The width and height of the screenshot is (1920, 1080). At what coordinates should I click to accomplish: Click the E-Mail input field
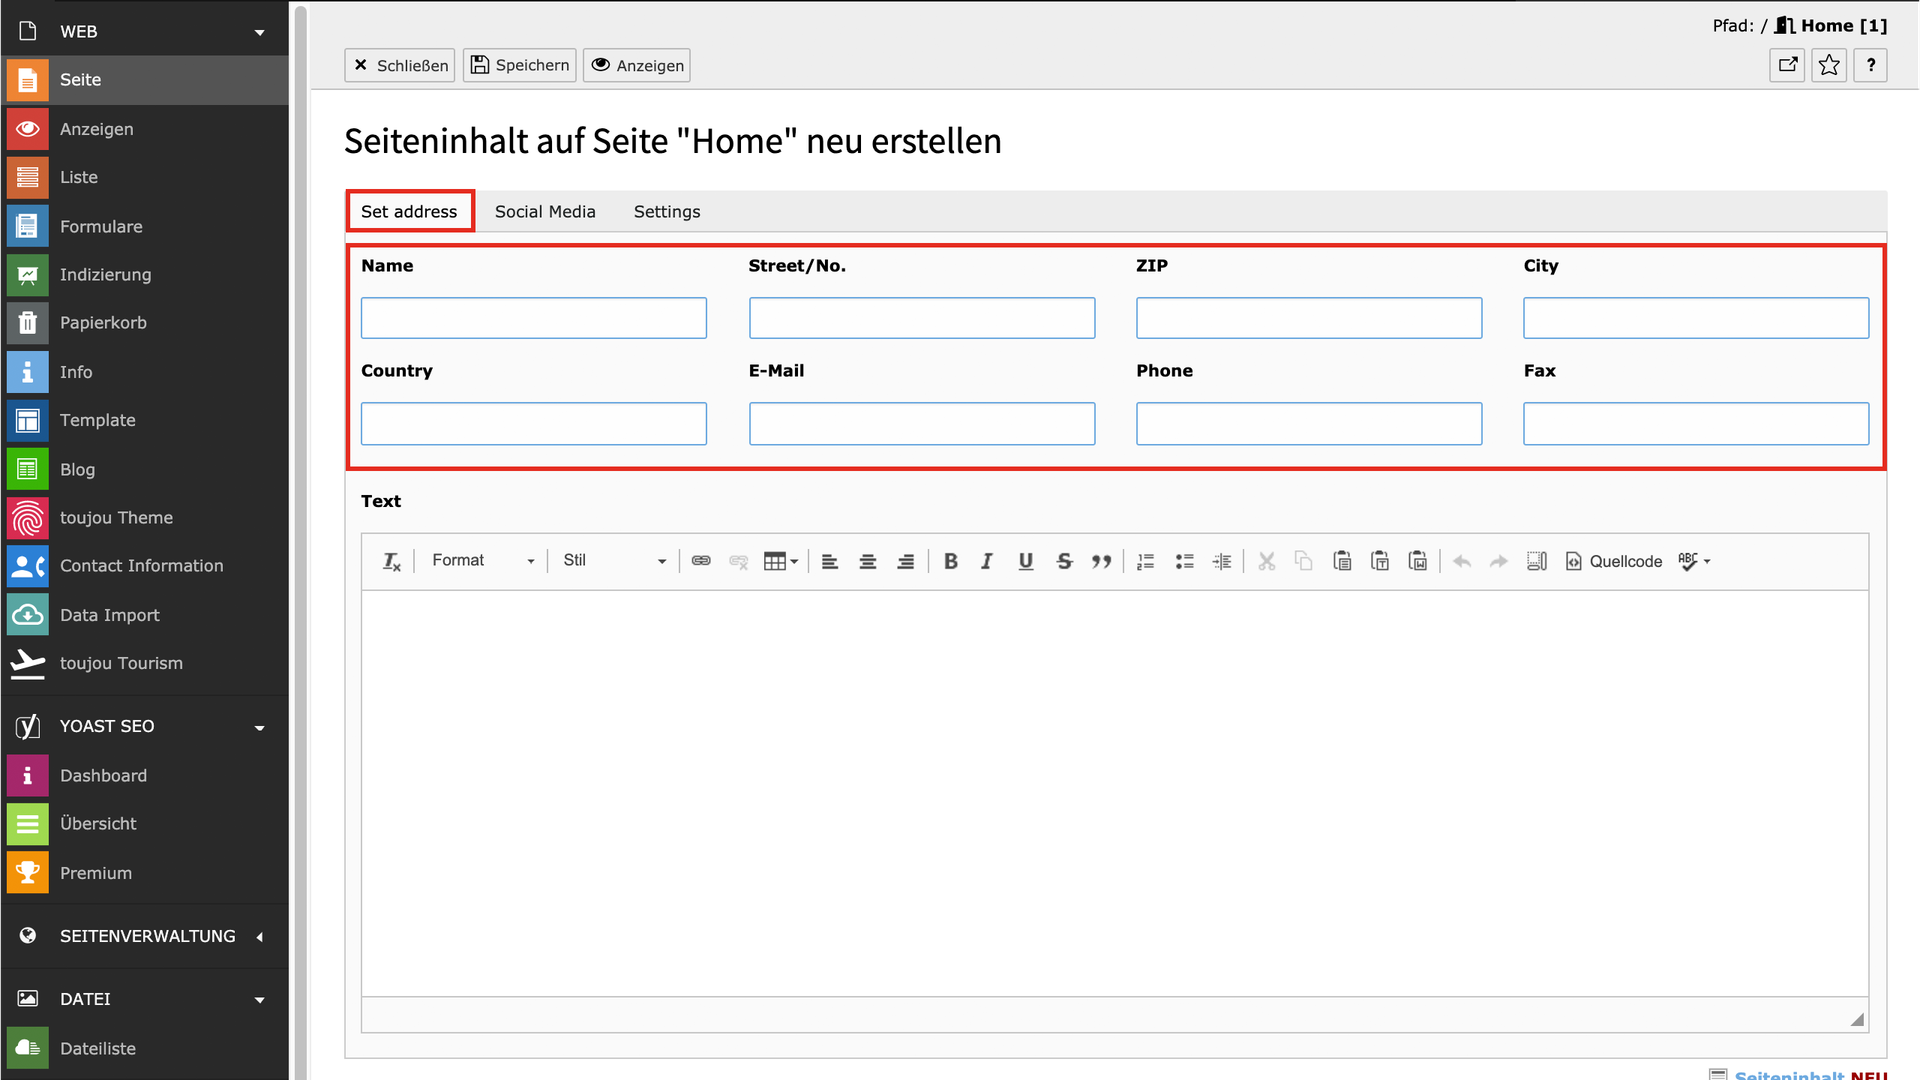[921, 424]
